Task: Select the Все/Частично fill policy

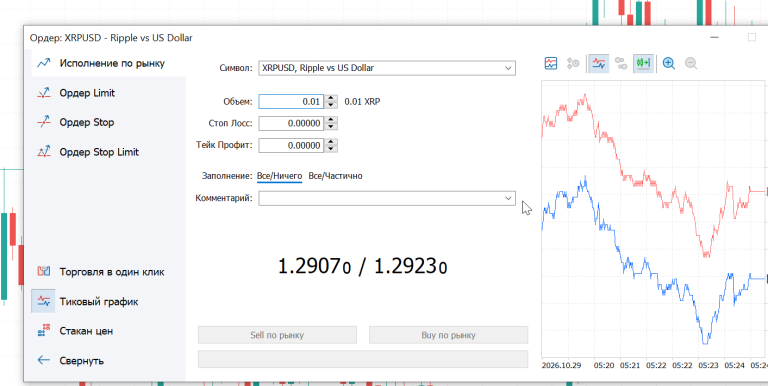Action: click(x=336, y=176)
